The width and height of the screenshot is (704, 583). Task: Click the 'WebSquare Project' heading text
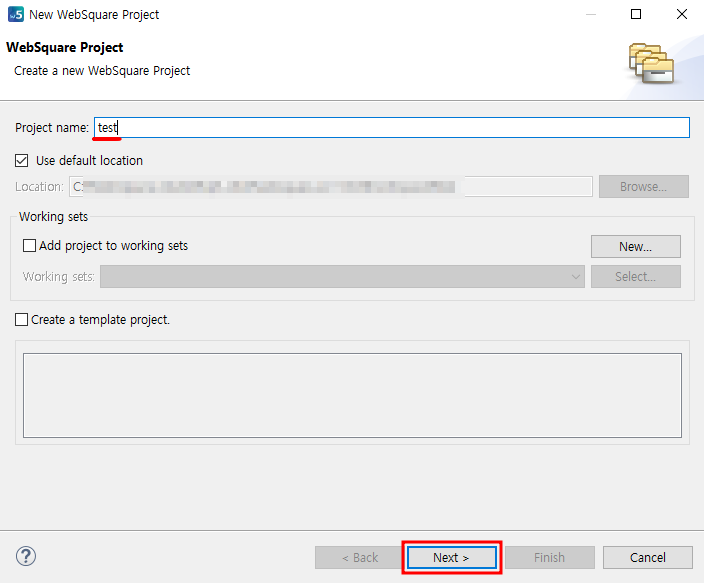65,48
